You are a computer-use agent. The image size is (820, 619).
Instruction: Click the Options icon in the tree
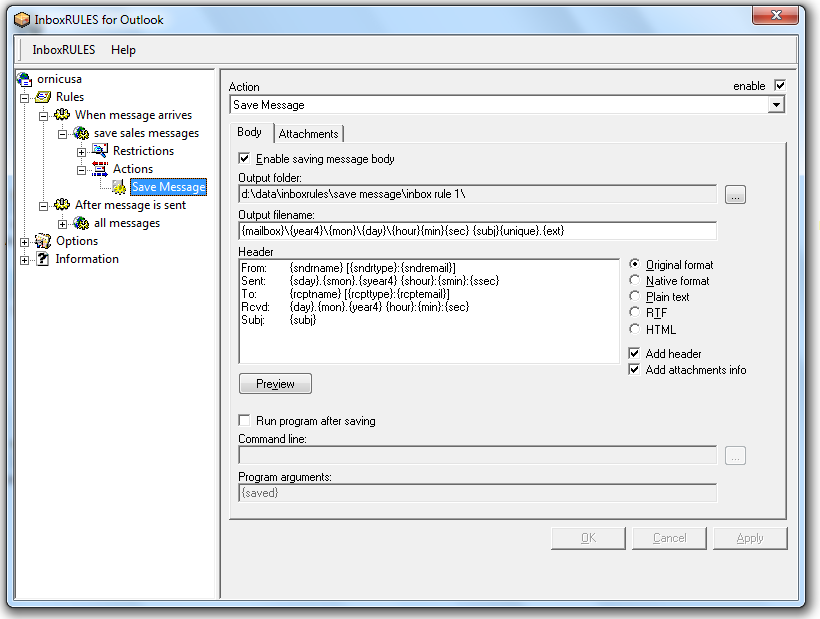(43, 241)
